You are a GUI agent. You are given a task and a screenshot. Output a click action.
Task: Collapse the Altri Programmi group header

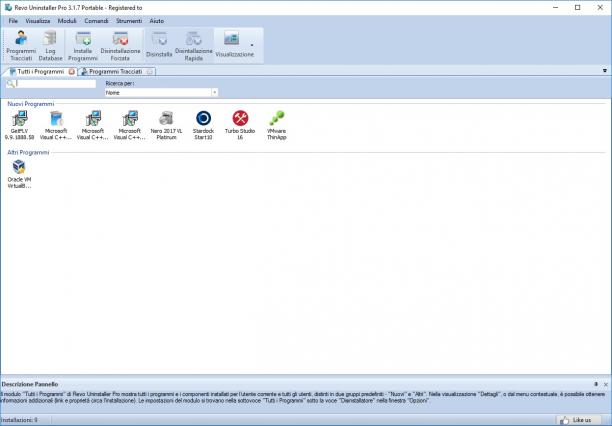point(28,152)
